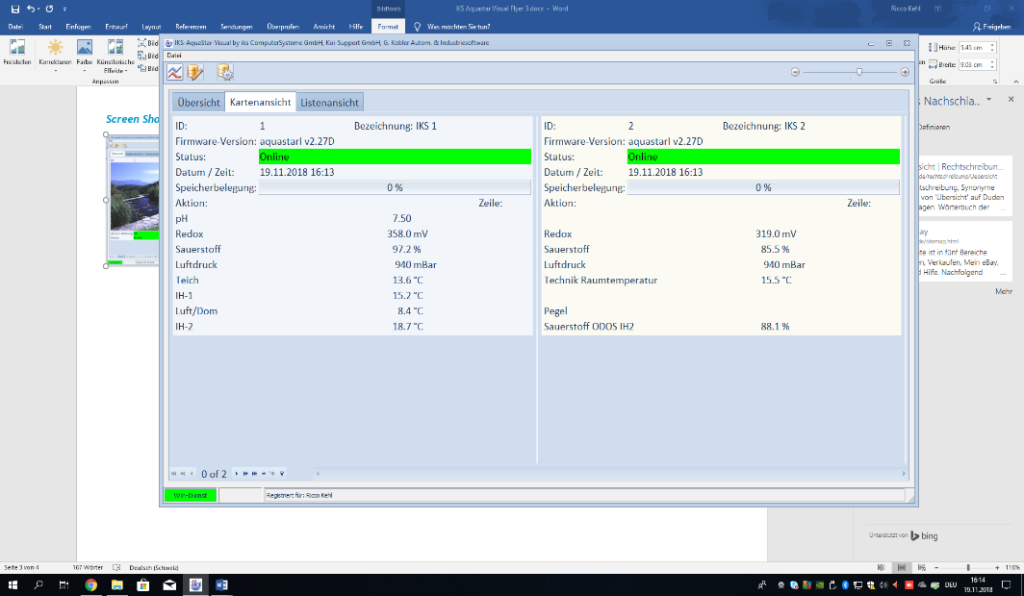Click the zoom-out minus icon beside slider
1024x596 pixels.
pyautogui.click(x=795, y=72)
